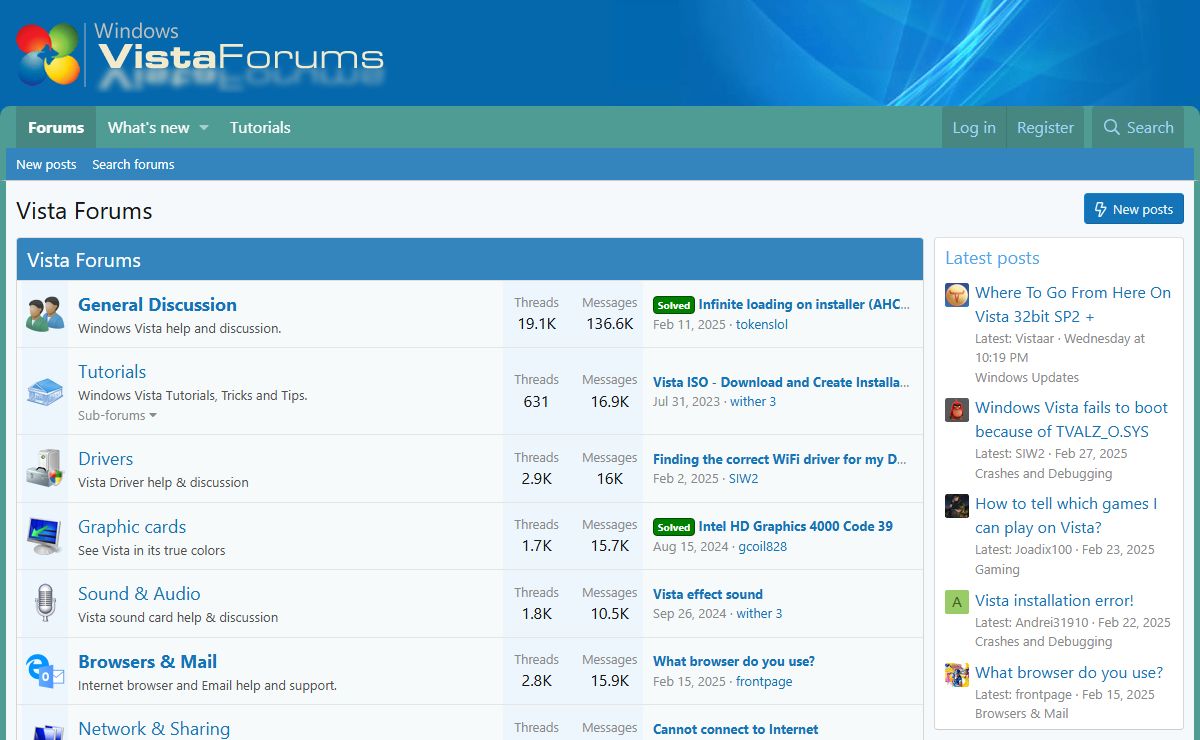Viewport: 1200px width, 740px height.
Task: Open avatar beside Where To Go From Here post
Action: coord(957,294)
